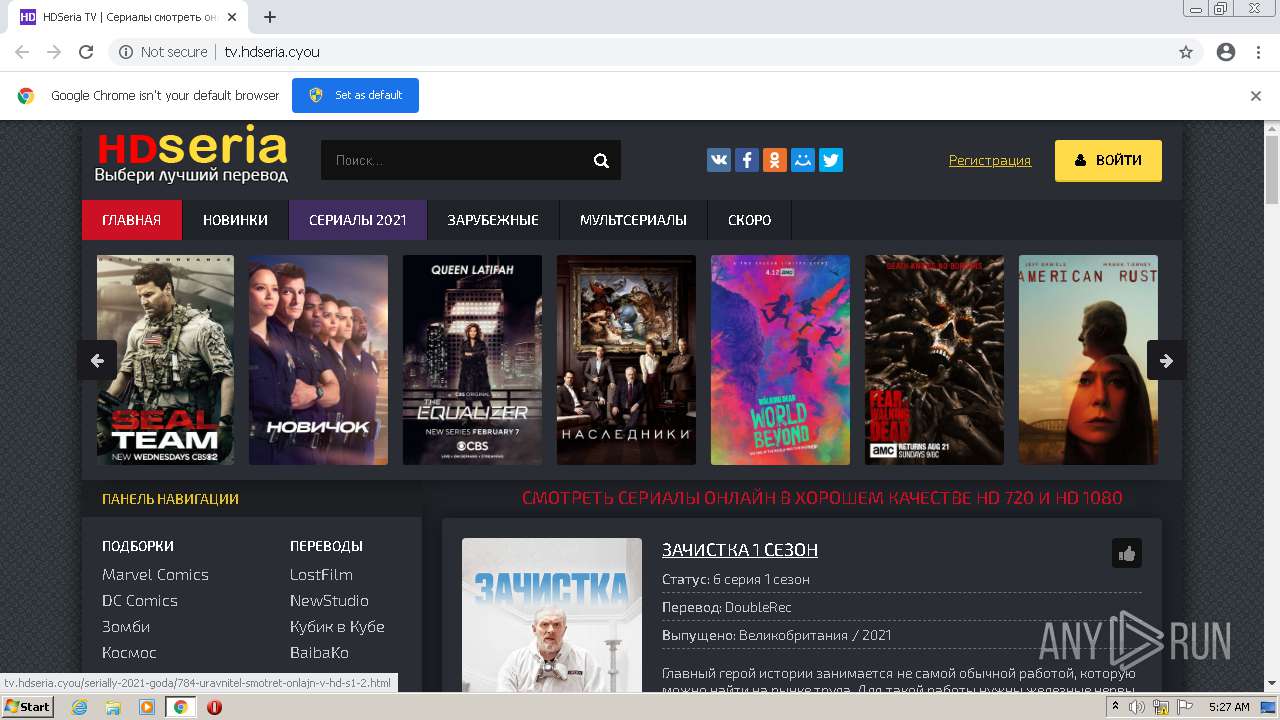Open the Odnoklassniki social icon
The height and width of the screenshot is (720, 1280).
coord(775,160)
